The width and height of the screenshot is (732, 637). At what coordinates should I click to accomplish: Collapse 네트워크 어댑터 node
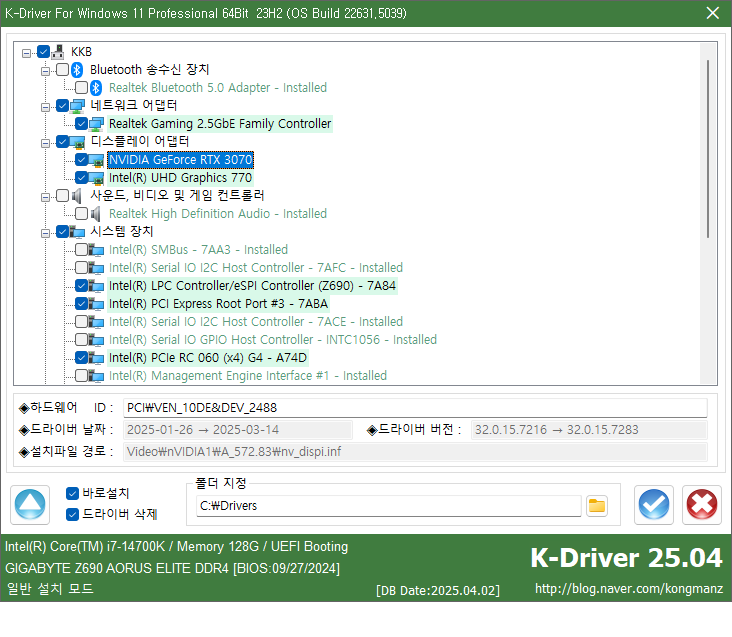click(x=45, y=107)
